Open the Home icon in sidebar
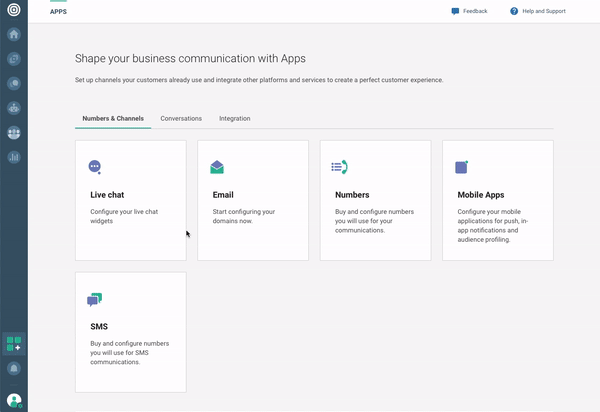The image size is (600, 412). tap(14, 34)
